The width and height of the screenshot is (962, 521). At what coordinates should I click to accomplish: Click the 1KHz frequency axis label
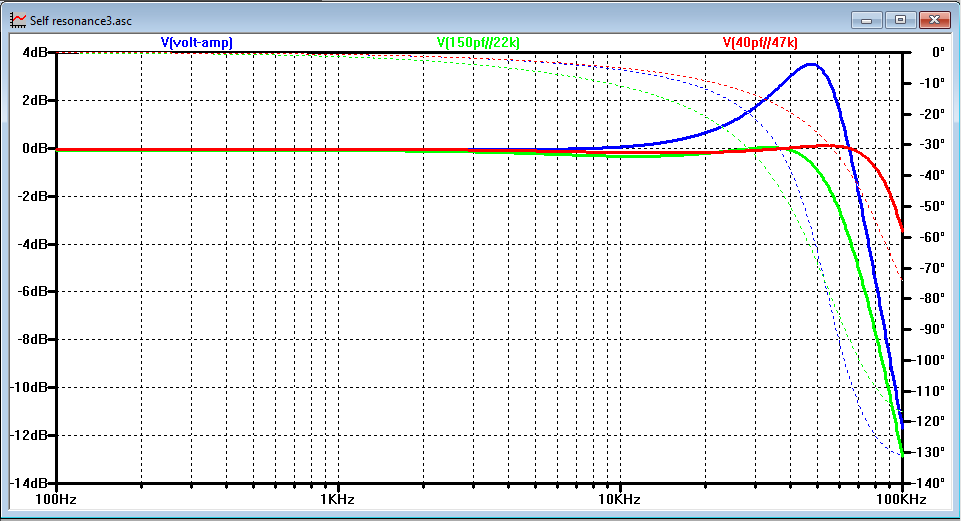[337, 500]
